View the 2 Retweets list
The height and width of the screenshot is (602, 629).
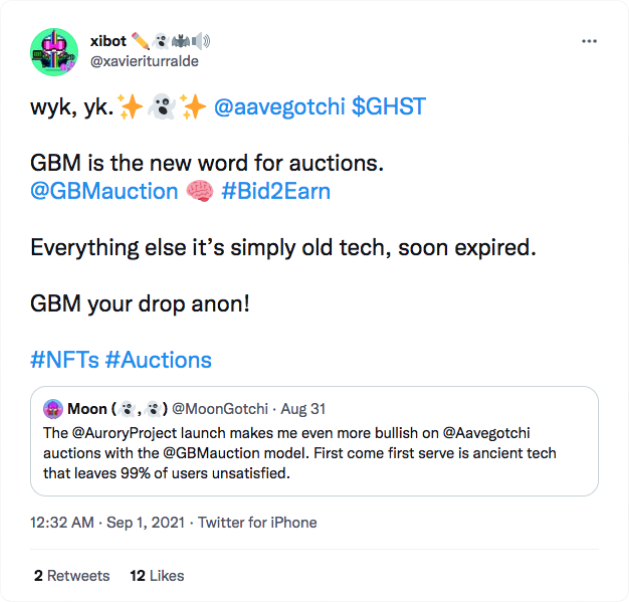(x=71, y=575)
